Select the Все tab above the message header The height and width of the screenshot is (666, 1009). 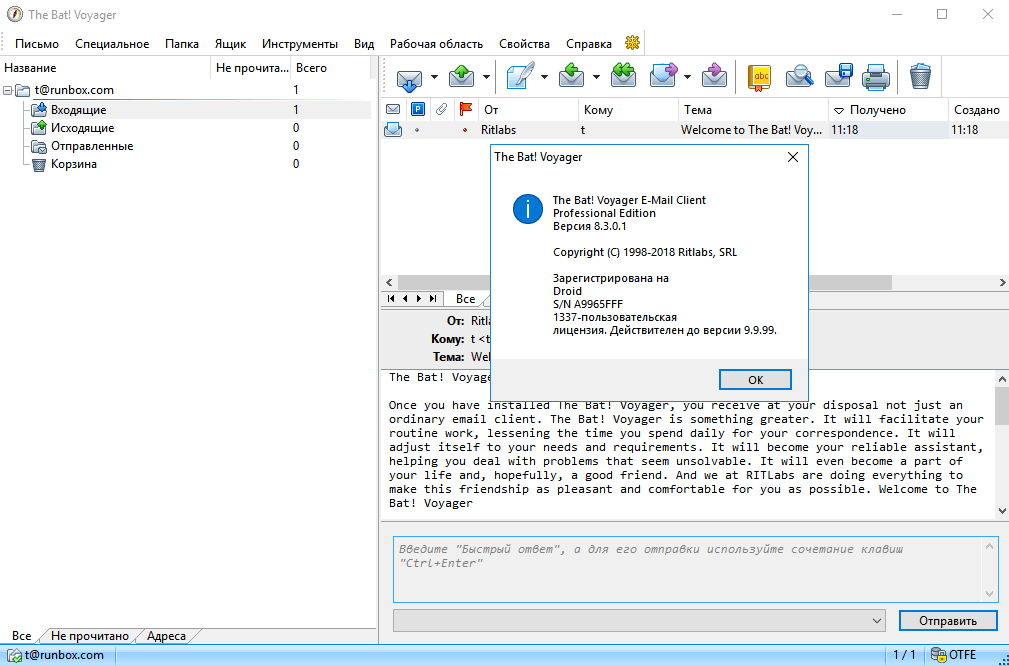pos(465,299)
